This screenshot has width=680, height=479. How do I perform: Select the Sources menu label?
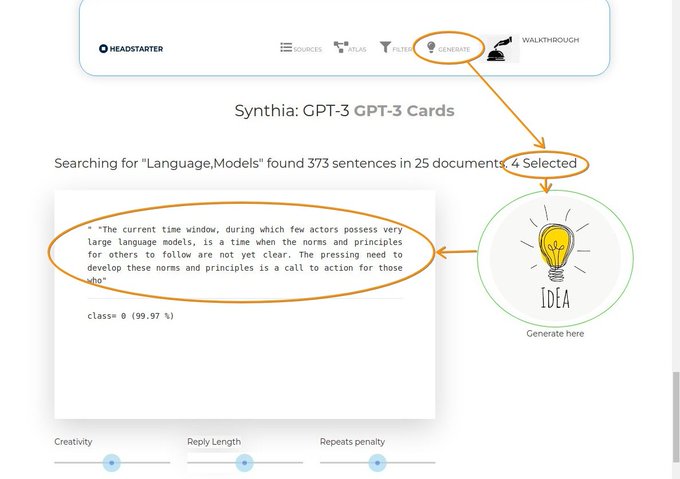(307, 49)
